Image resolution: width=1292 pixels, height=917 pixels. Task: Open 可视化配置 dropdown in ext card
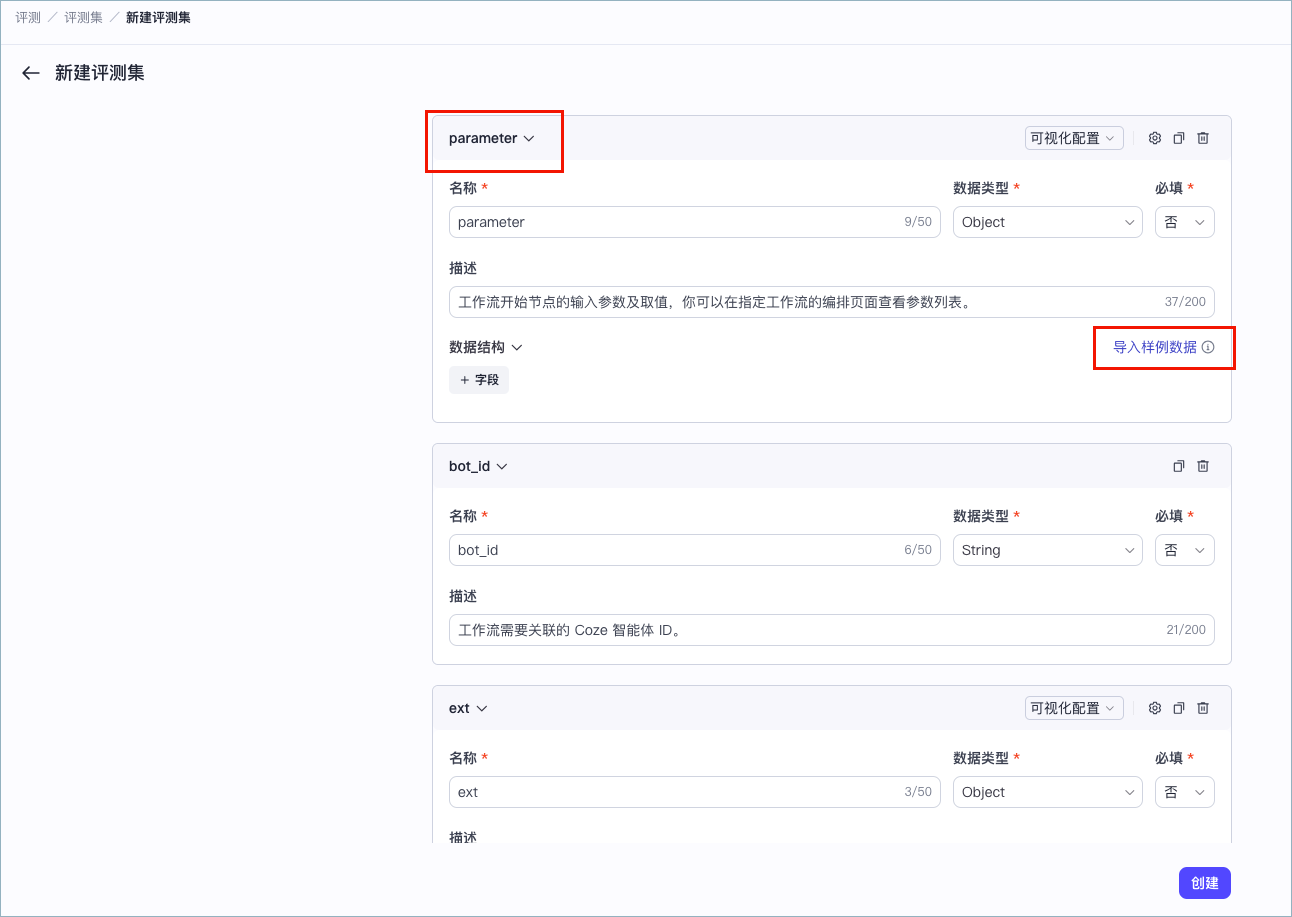1074,708
